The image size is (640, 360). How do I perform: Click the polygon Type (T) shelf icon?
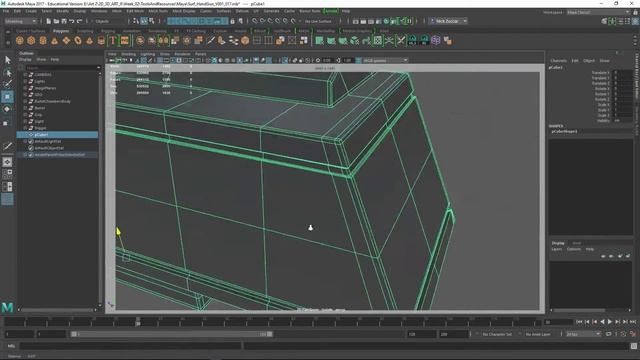pos(113,40)
